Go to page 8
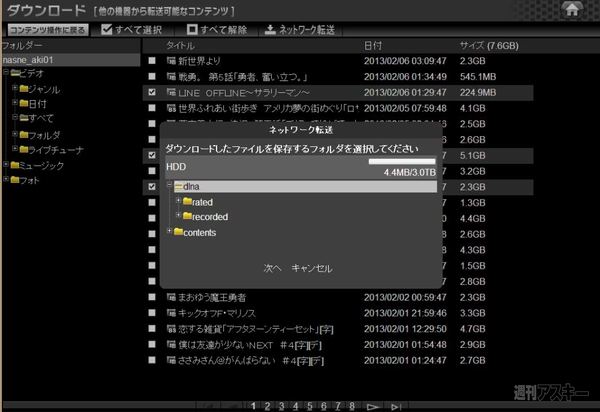 [x=352, y=406]
